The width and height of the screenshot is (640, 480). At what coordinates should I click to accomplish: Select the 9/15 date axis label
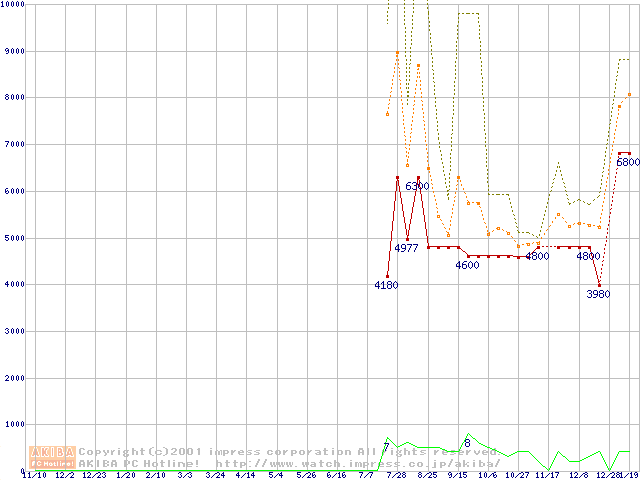tap(457, 475)
